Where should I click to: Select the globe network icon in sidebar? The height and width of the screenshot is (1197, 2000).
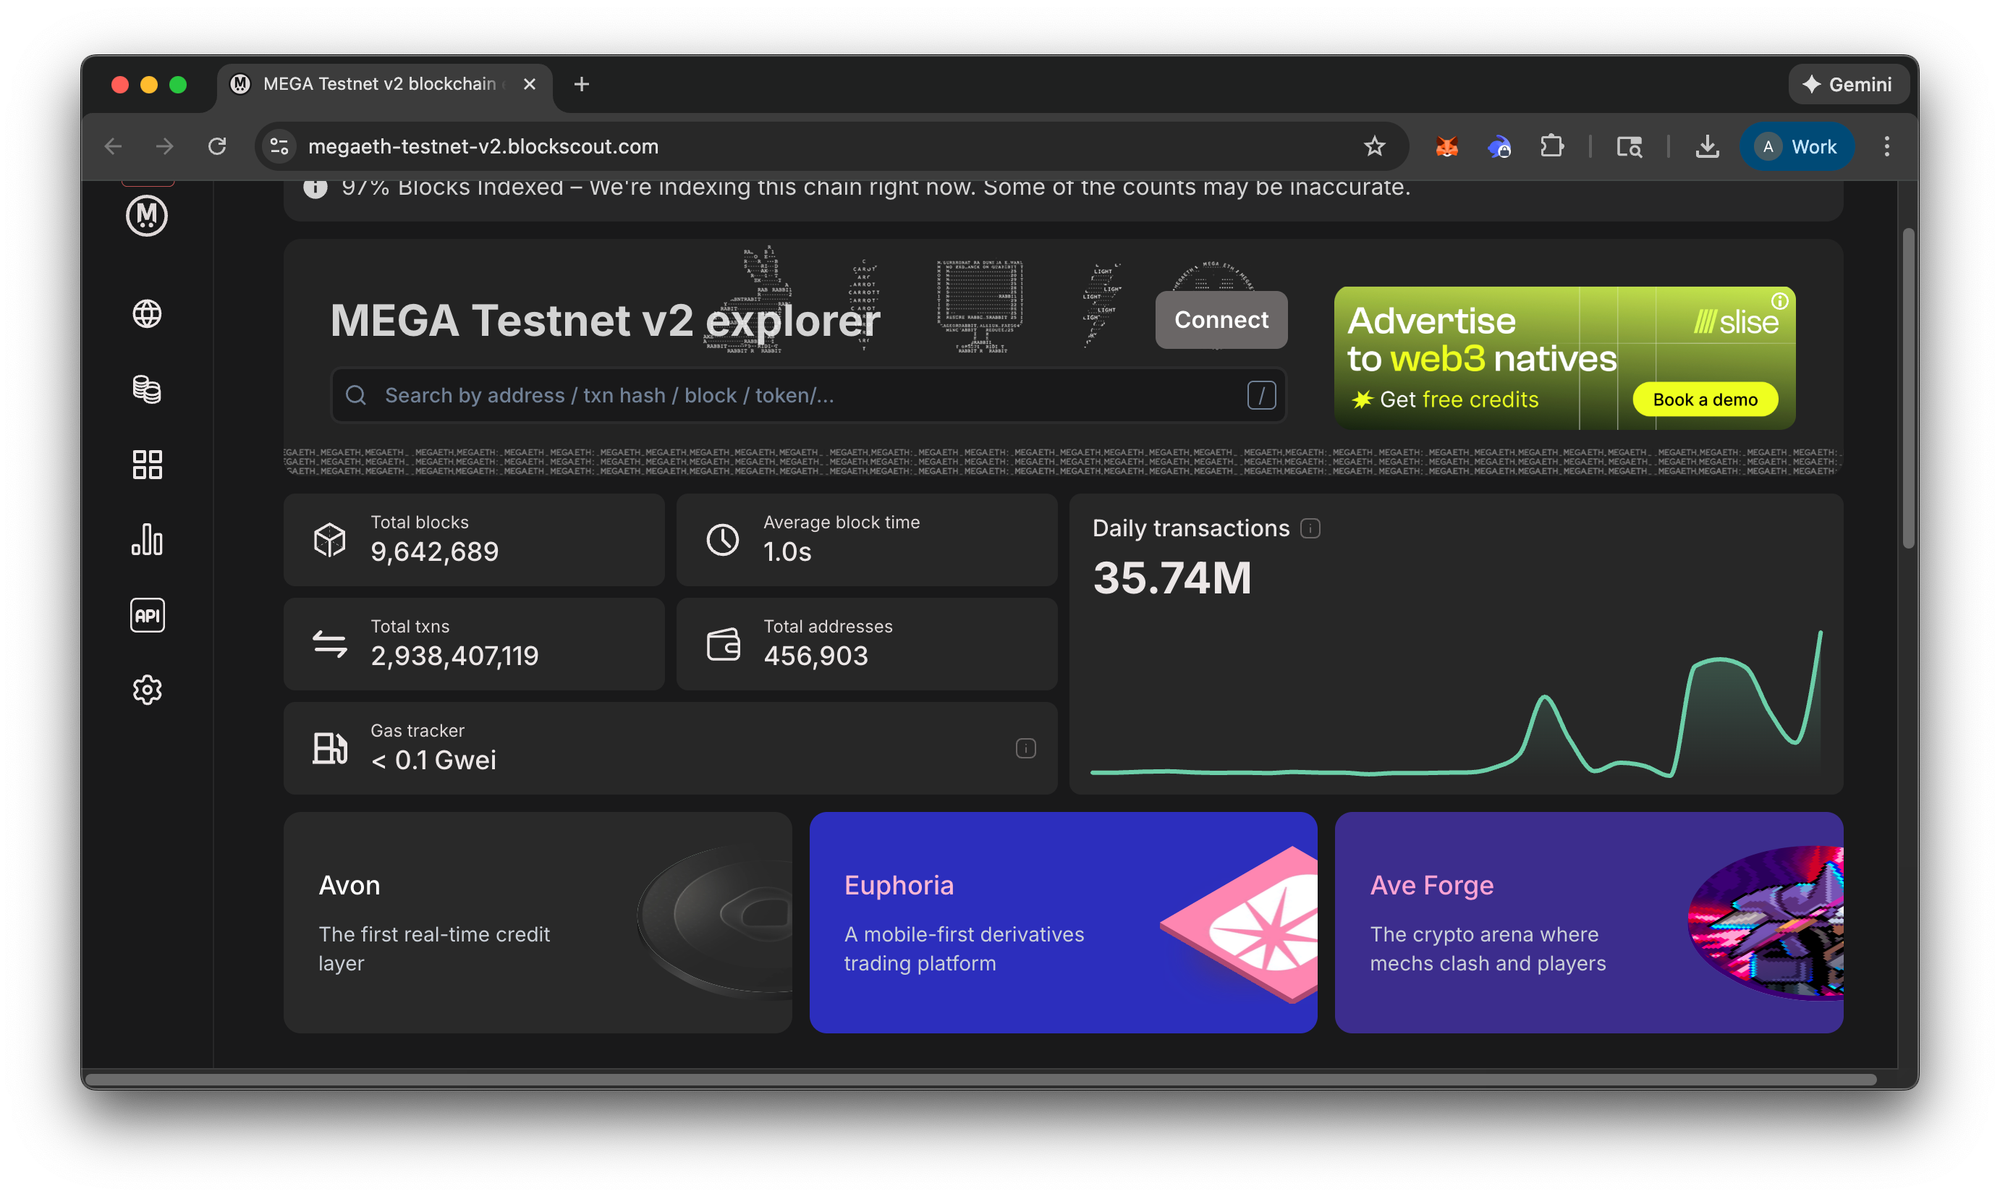point(147,314)
